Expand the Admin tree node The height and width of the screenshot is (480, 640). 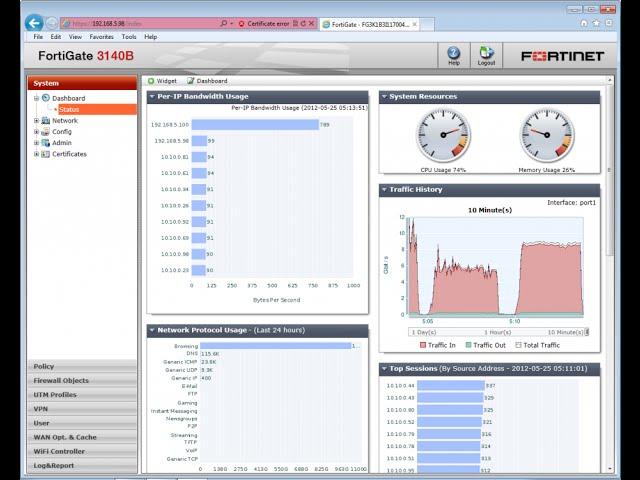coord(36,143)
